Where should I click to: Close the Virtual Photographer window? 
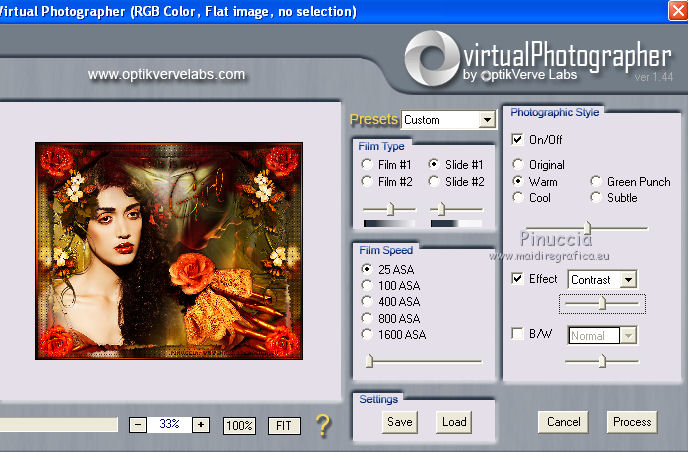point(678,11)
